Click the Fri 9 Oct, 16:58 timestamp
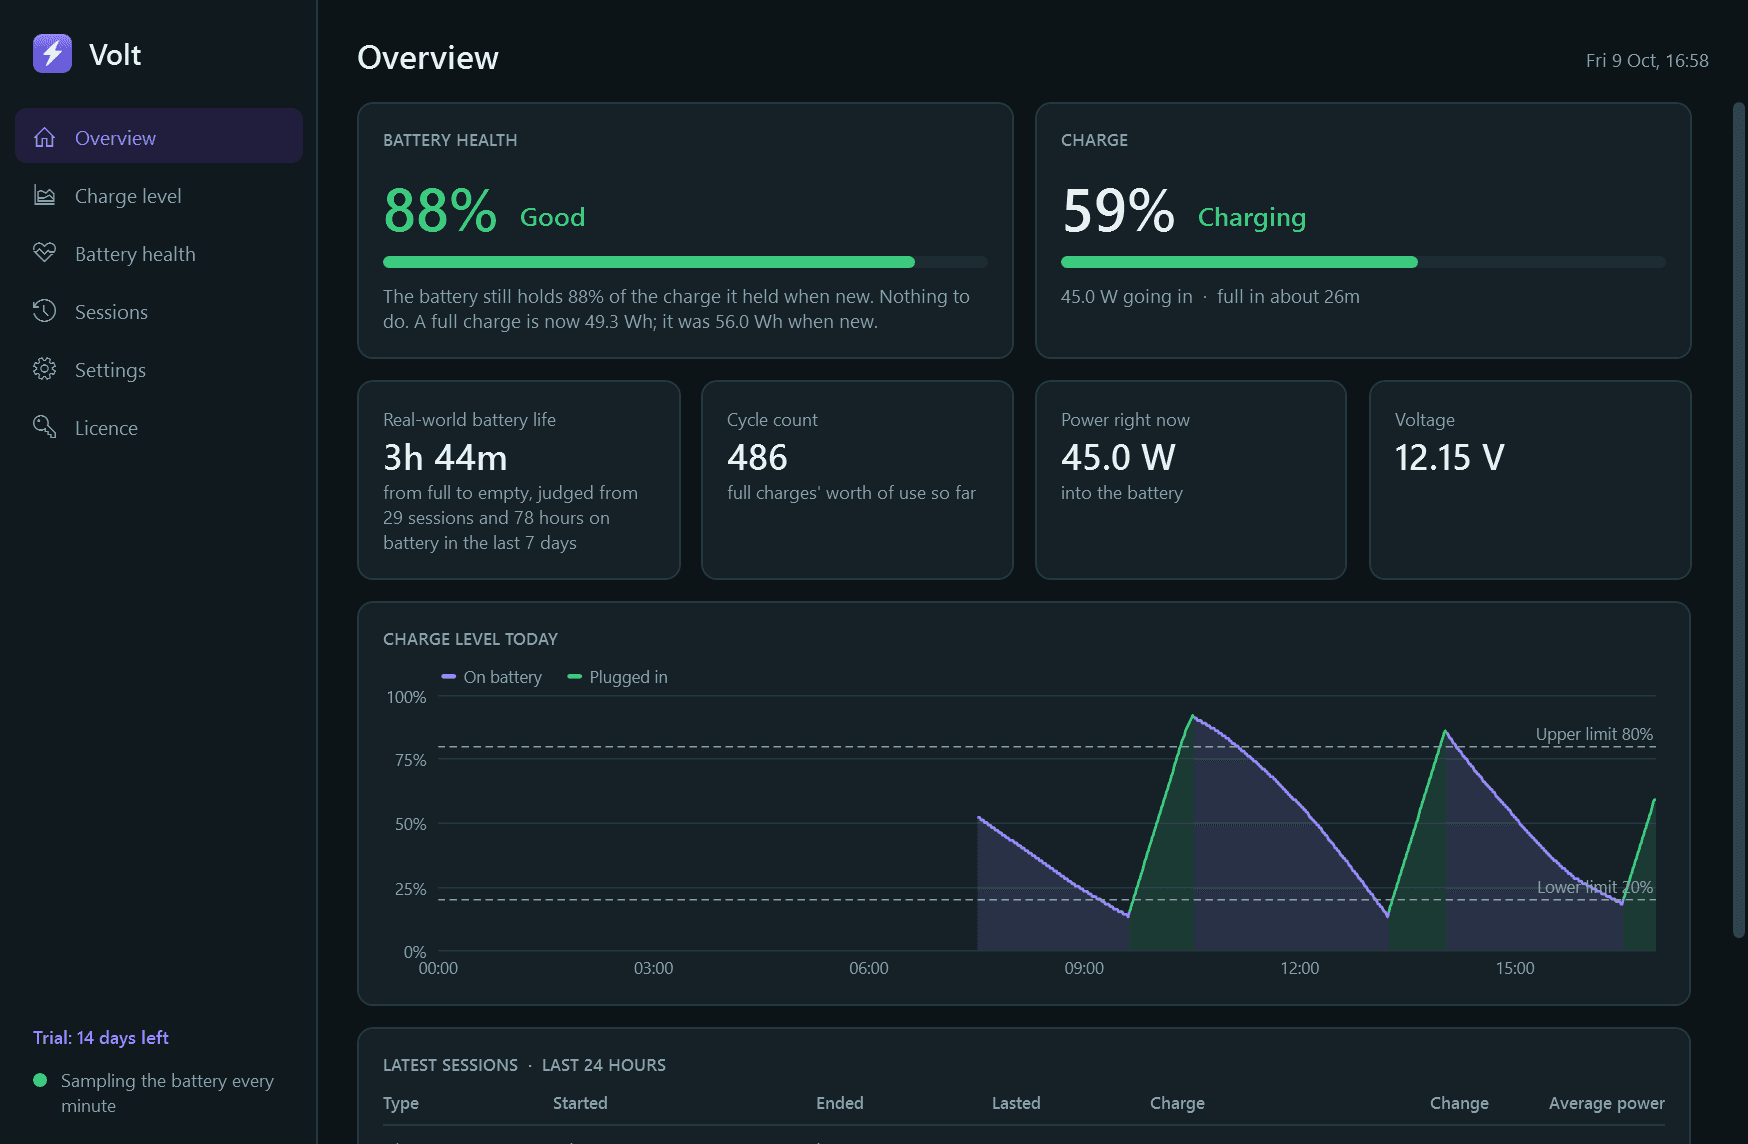 1647,60
